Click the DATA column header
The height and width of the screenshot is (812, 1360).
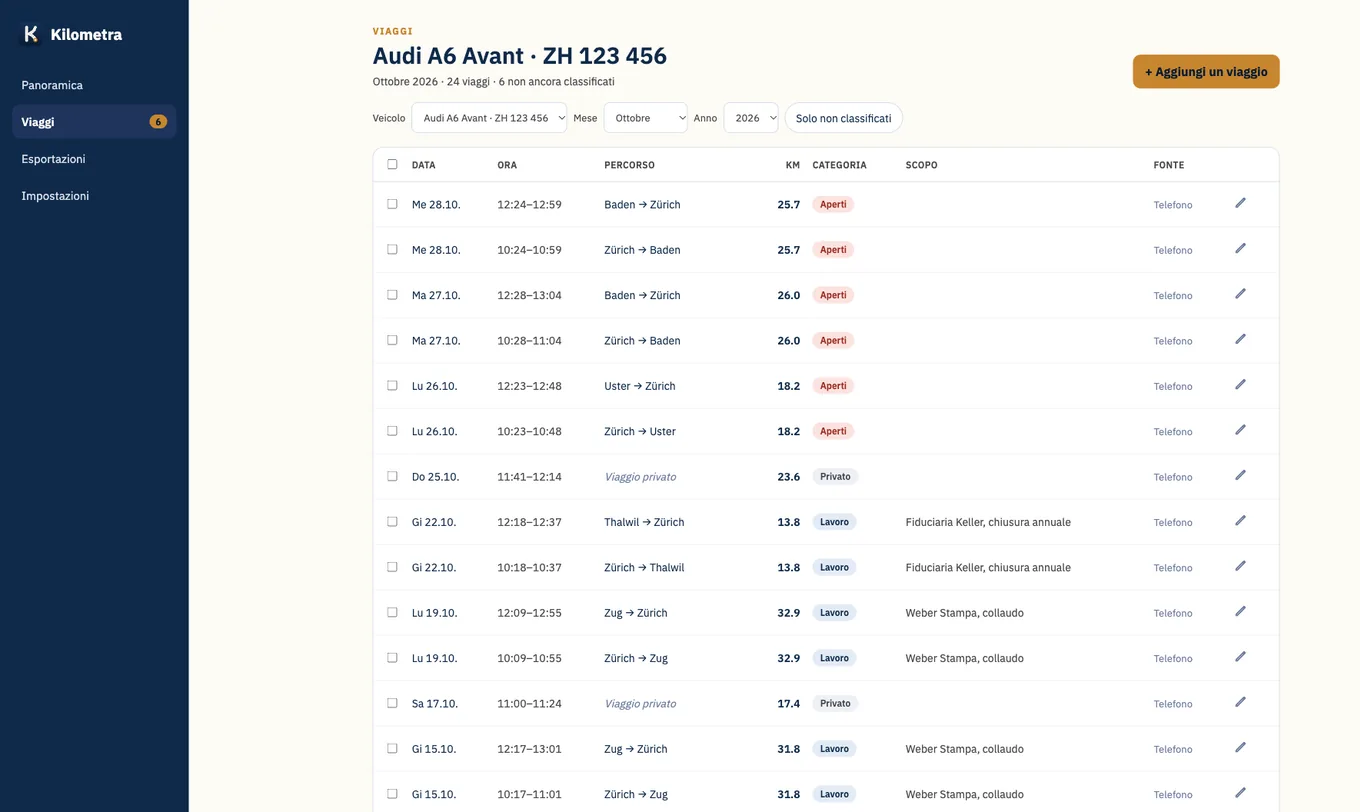pos(424,165)
